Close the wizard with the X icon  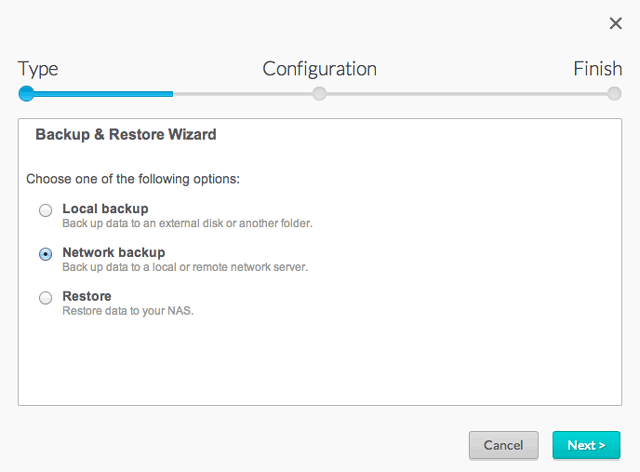(615, 23)
